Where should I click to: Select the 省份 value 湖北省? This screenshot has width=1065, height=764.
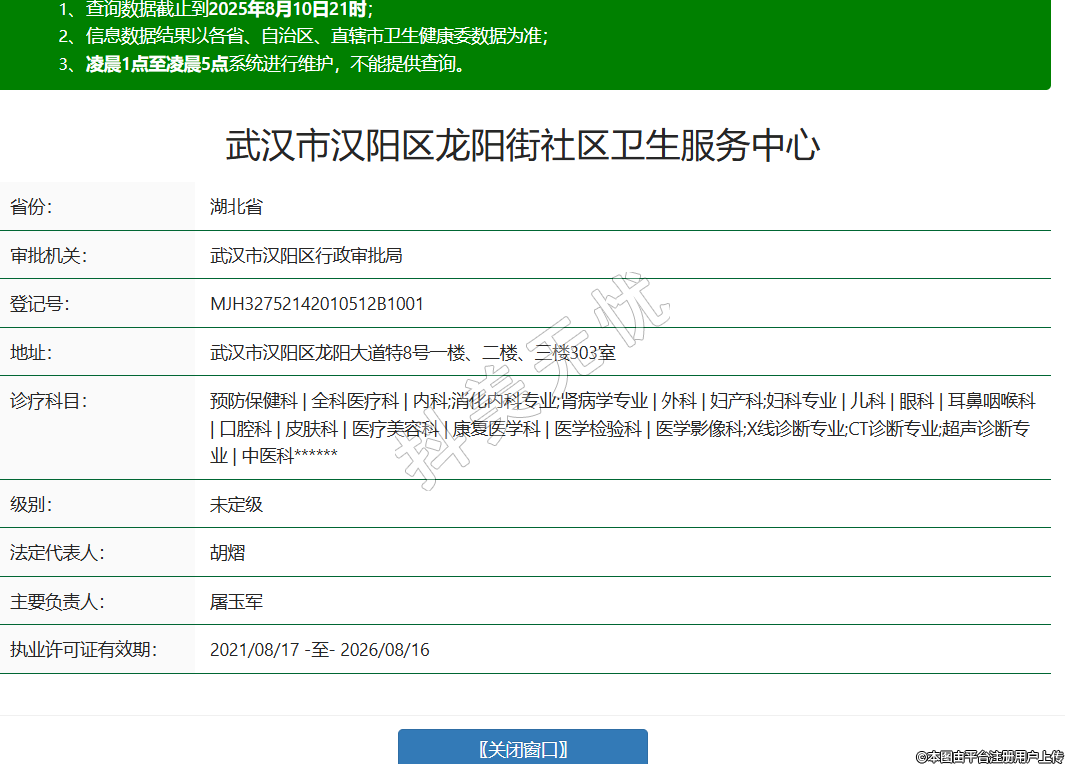236,207
